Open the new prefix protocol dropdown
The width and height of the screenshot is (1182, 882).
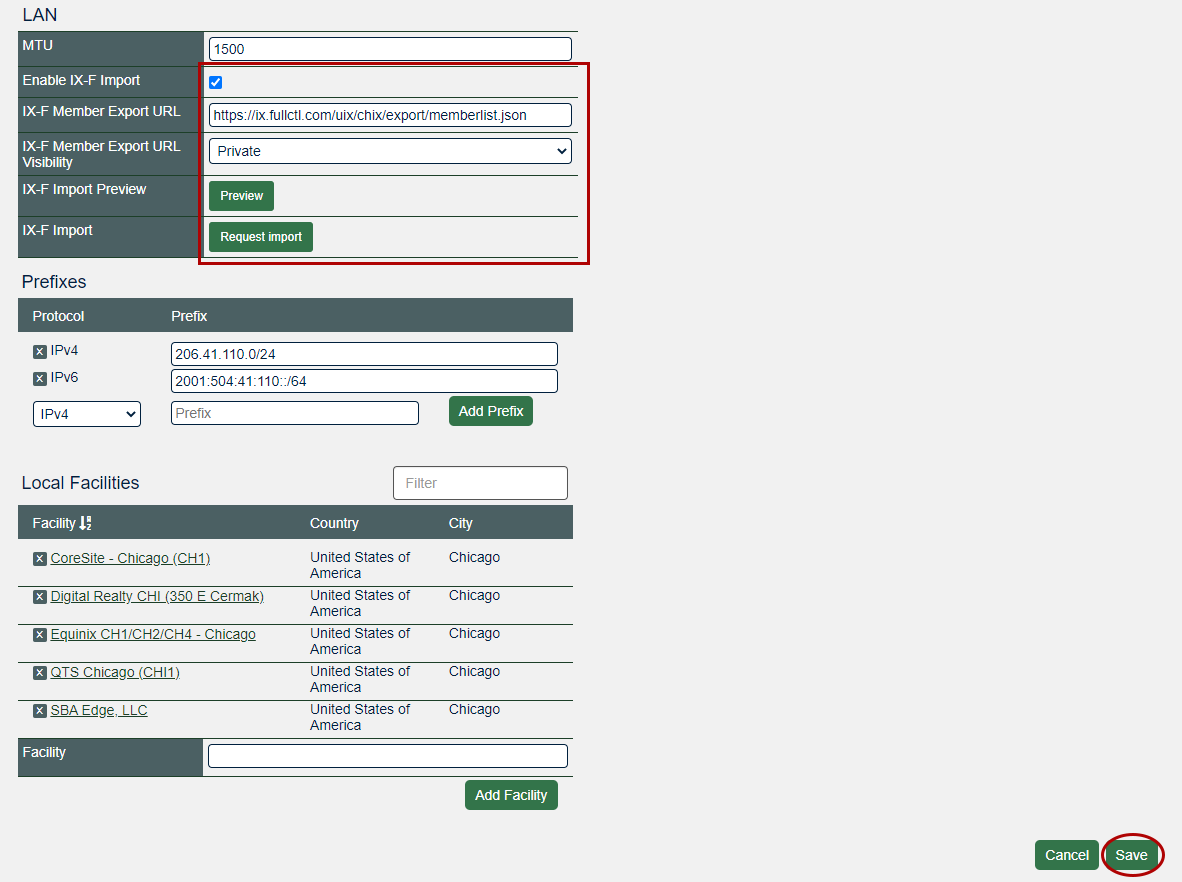point(87,414)
